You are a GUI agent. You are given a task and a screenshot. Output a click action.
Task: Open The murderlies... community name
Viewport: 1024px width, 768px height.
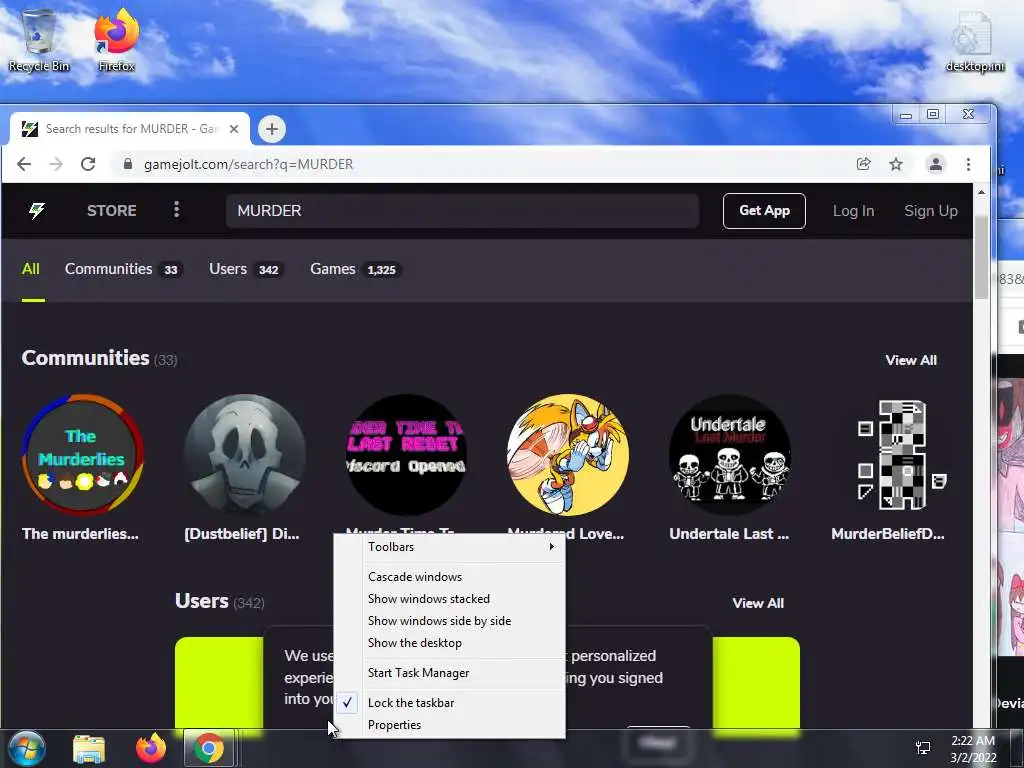tap(80, 534)
